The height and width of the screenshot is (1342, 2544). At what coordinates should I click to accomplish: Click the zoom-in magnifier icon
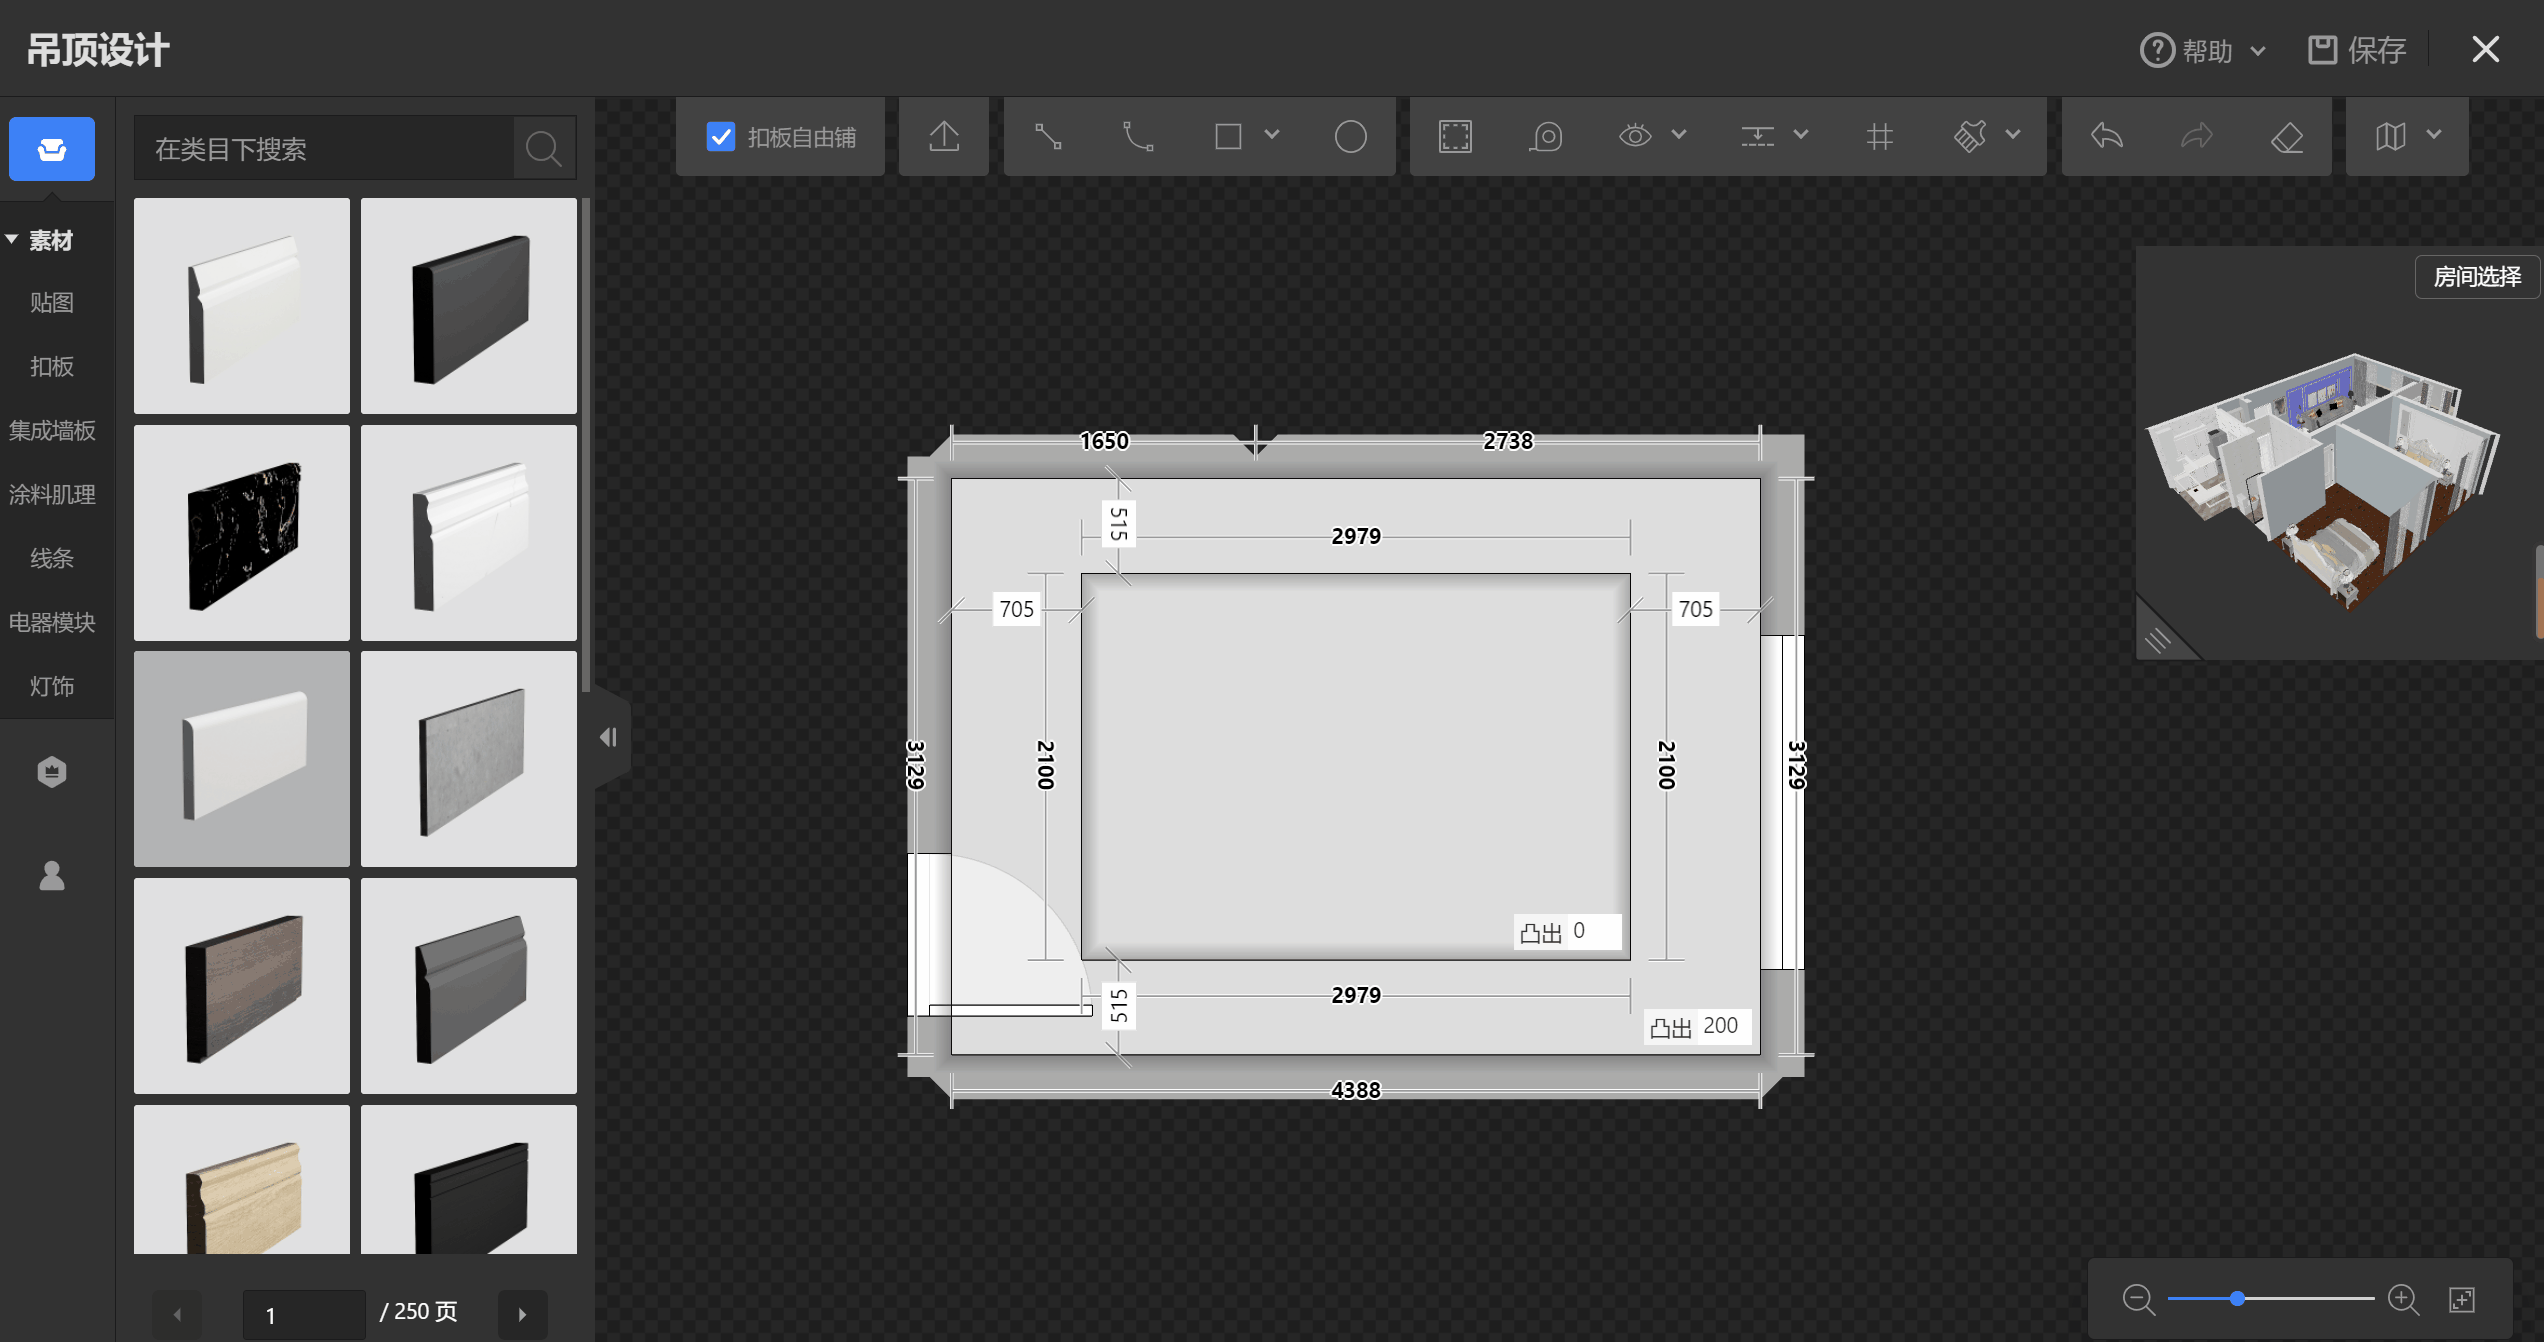click(2402, 1299)
